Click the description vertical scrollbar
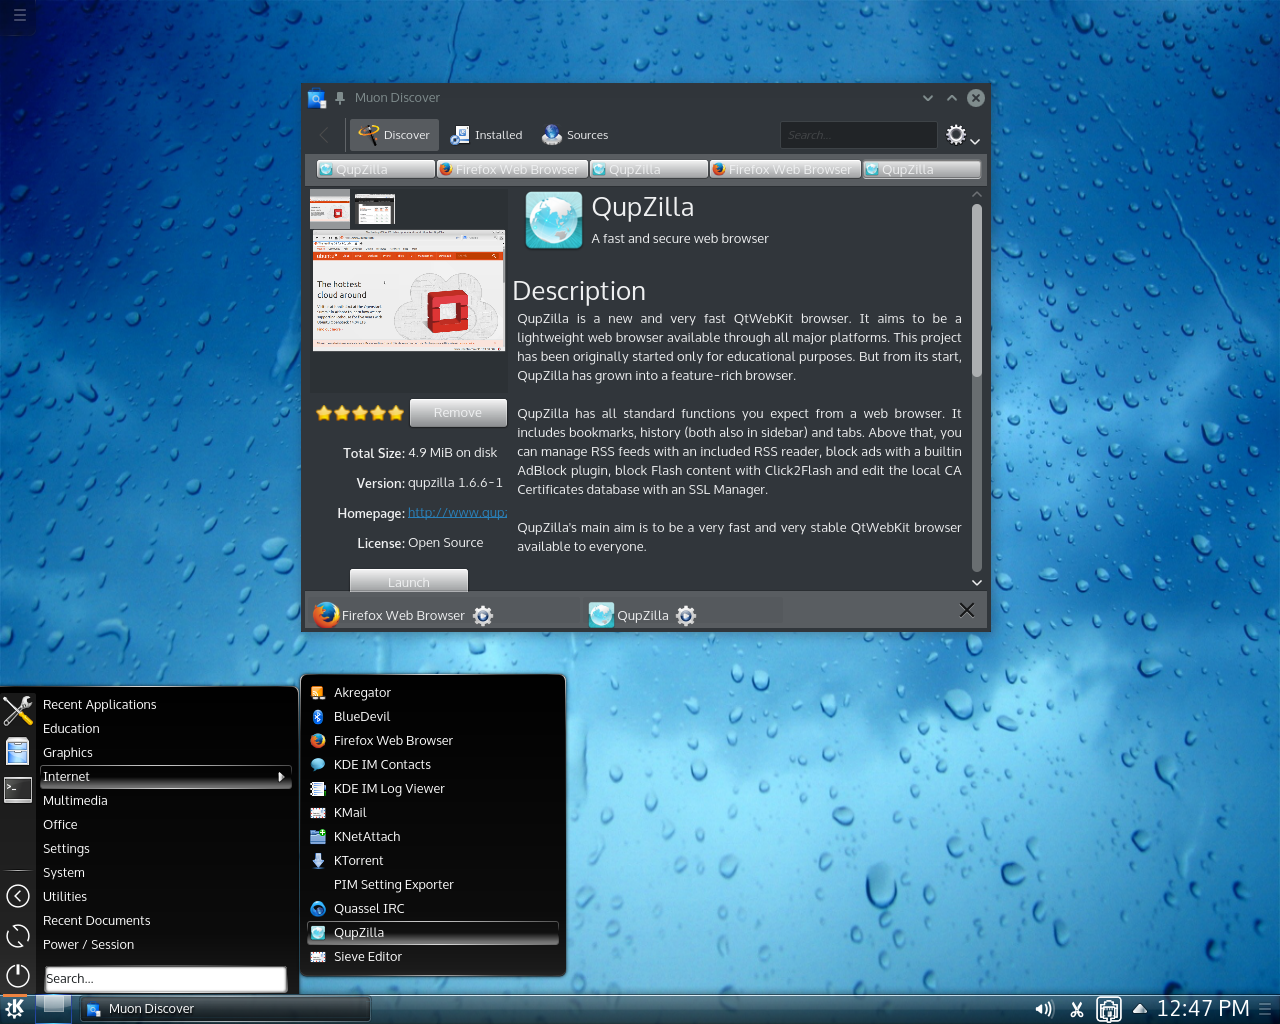1280x1024 pixels. pyautogui.click(x=977, y=290)
